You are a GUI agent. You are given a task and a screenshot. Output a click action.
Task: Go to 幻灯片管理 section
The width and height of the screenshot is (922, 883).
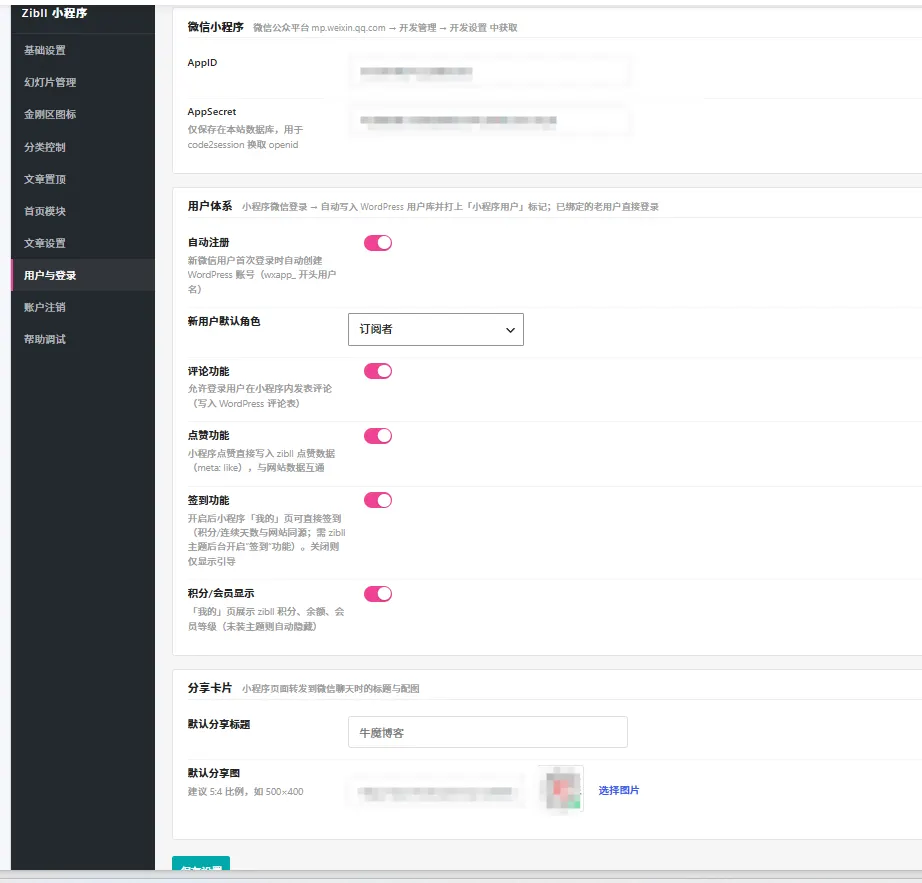coord(83,82)
